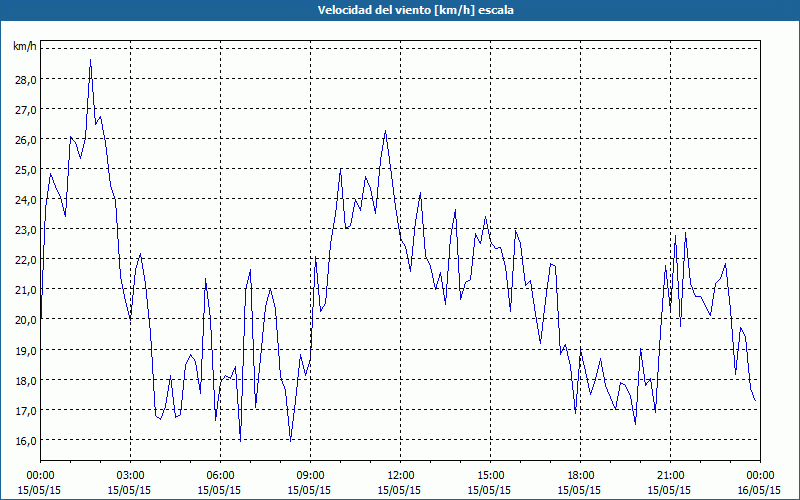Click the '18:00' time axis label
The width and height of the screenshot is (800, 500).
tap(580, 476)
